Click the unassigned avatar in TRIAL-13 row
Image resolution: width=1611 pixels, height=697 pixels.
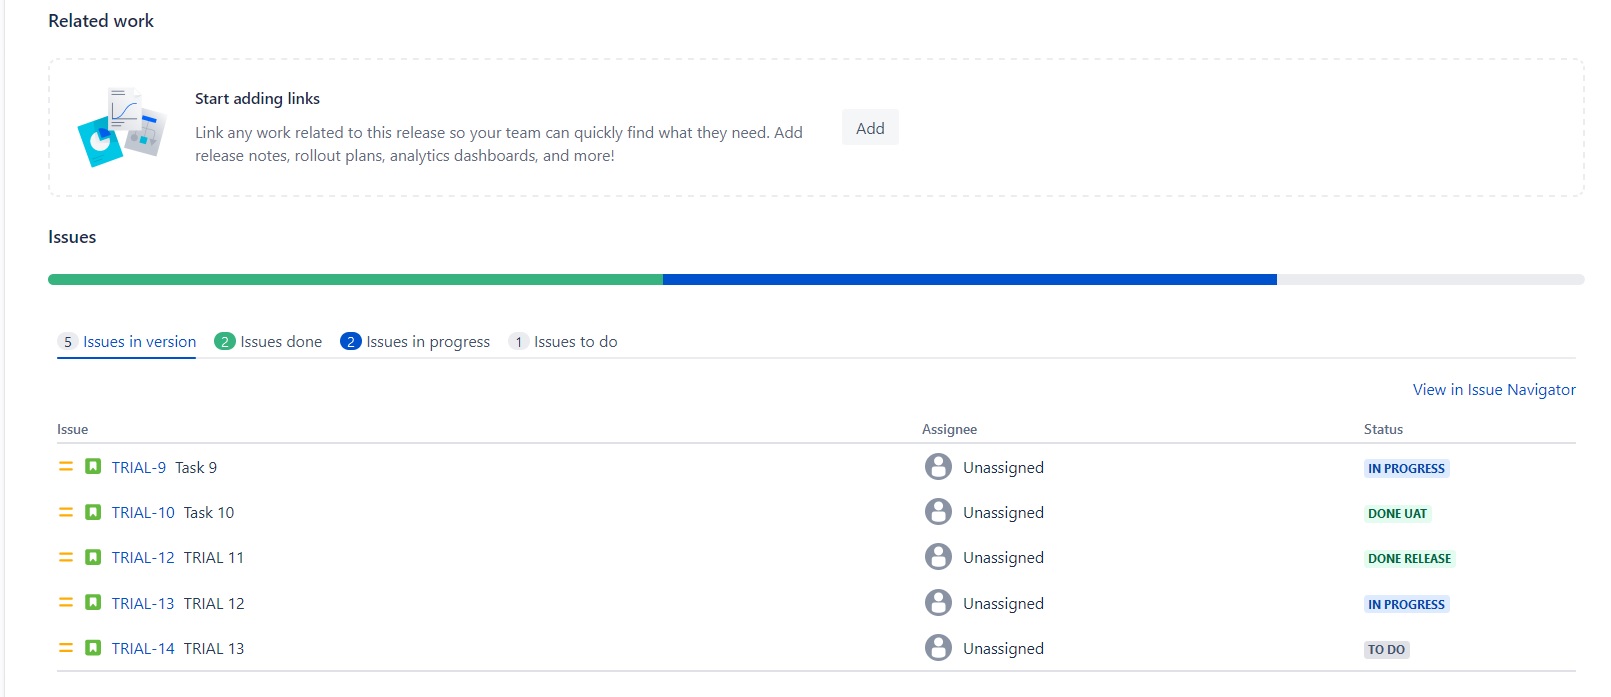[x=938, y=603]
